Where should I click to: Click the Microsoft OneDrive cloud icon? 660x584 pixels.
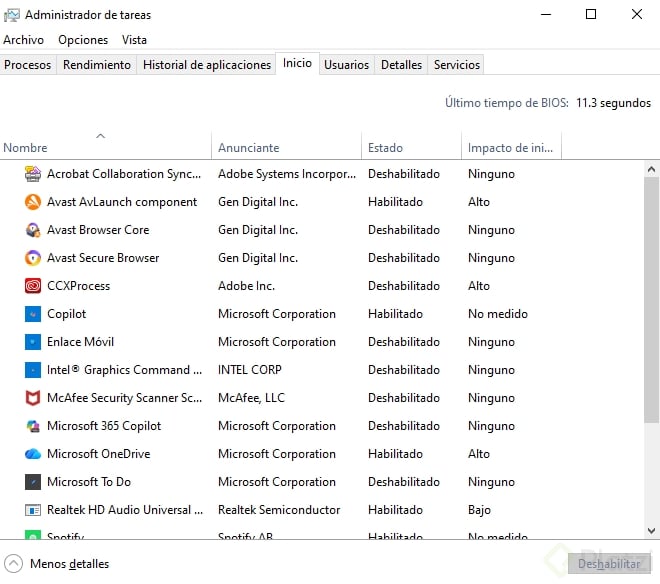tap(32, 454)
